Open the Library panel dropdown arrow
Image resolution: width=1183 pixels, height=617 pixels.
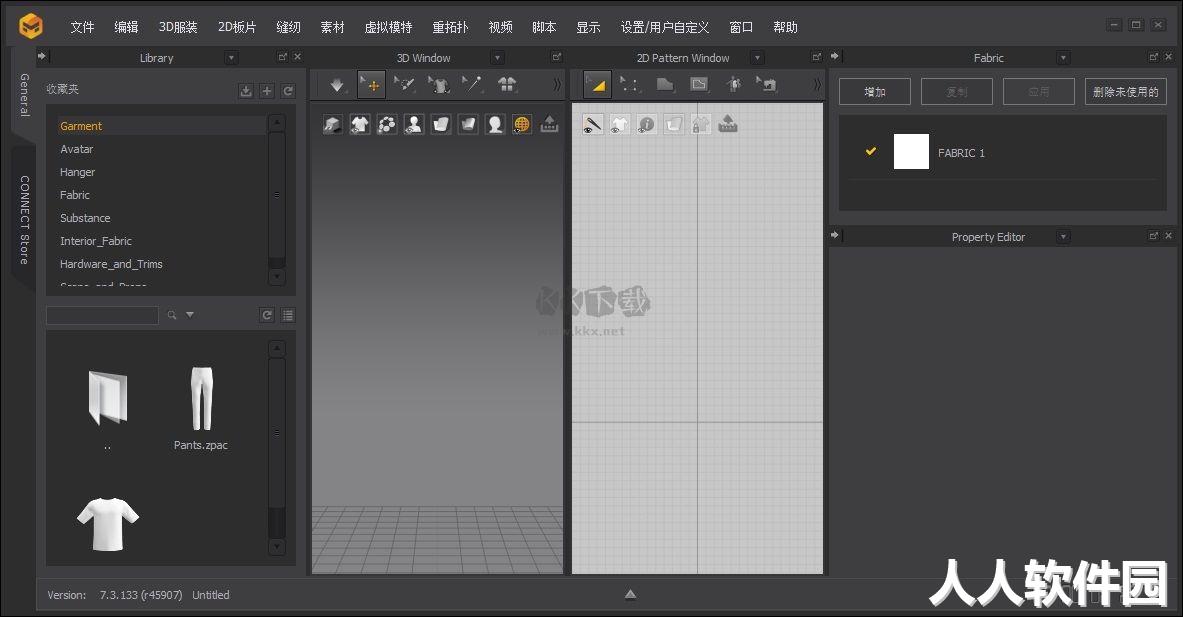point(232,58)
